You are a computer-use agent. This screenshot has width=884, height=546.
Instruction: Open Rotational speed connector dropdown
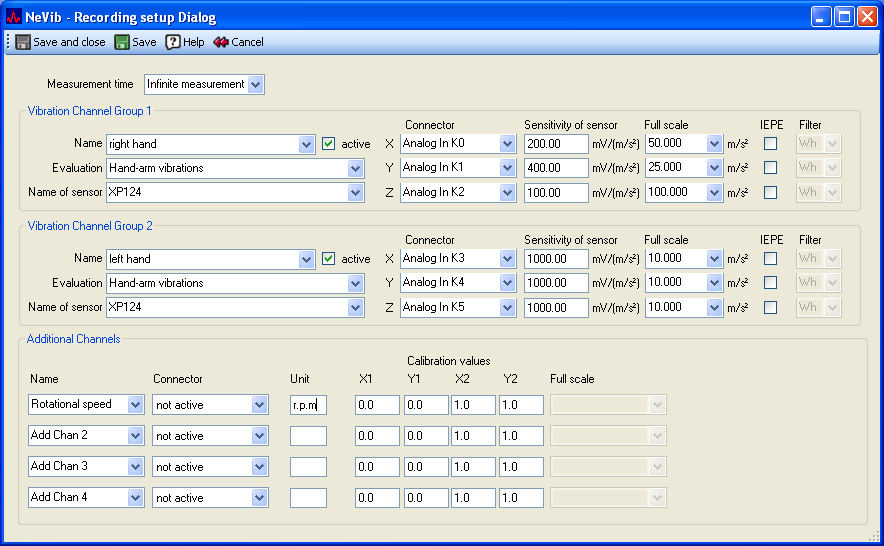point(260,405)
